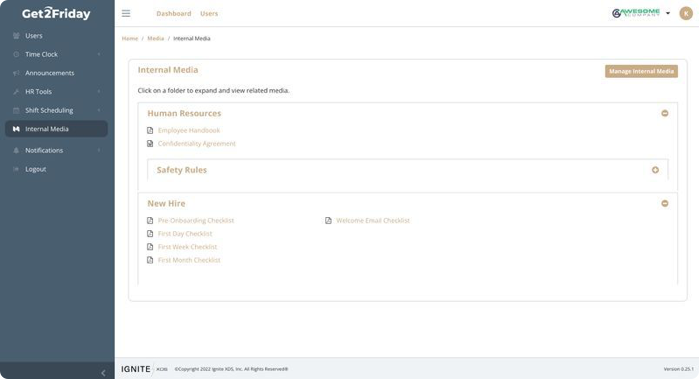Open the First Week Checklist link
Image resolution: width=699 pixels, height=379 pixels.
point(187,247)
